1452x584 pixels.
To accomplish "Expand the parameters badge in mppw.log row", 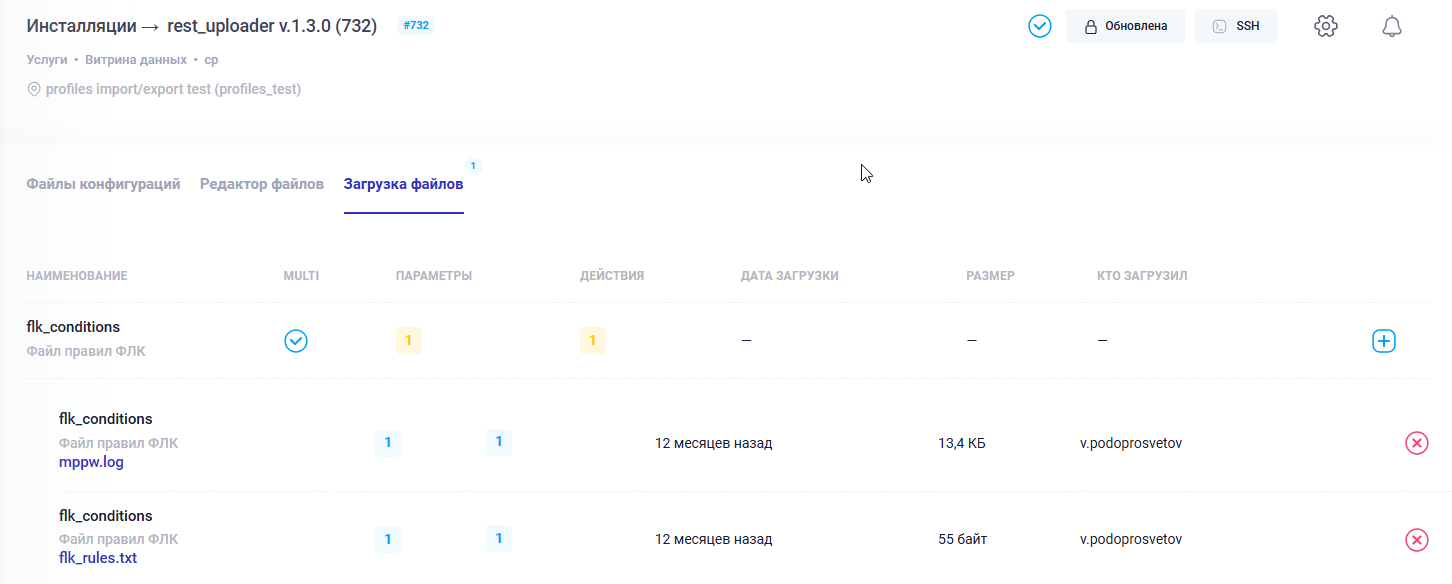I will pyautogui.click(x=387, y=443).
